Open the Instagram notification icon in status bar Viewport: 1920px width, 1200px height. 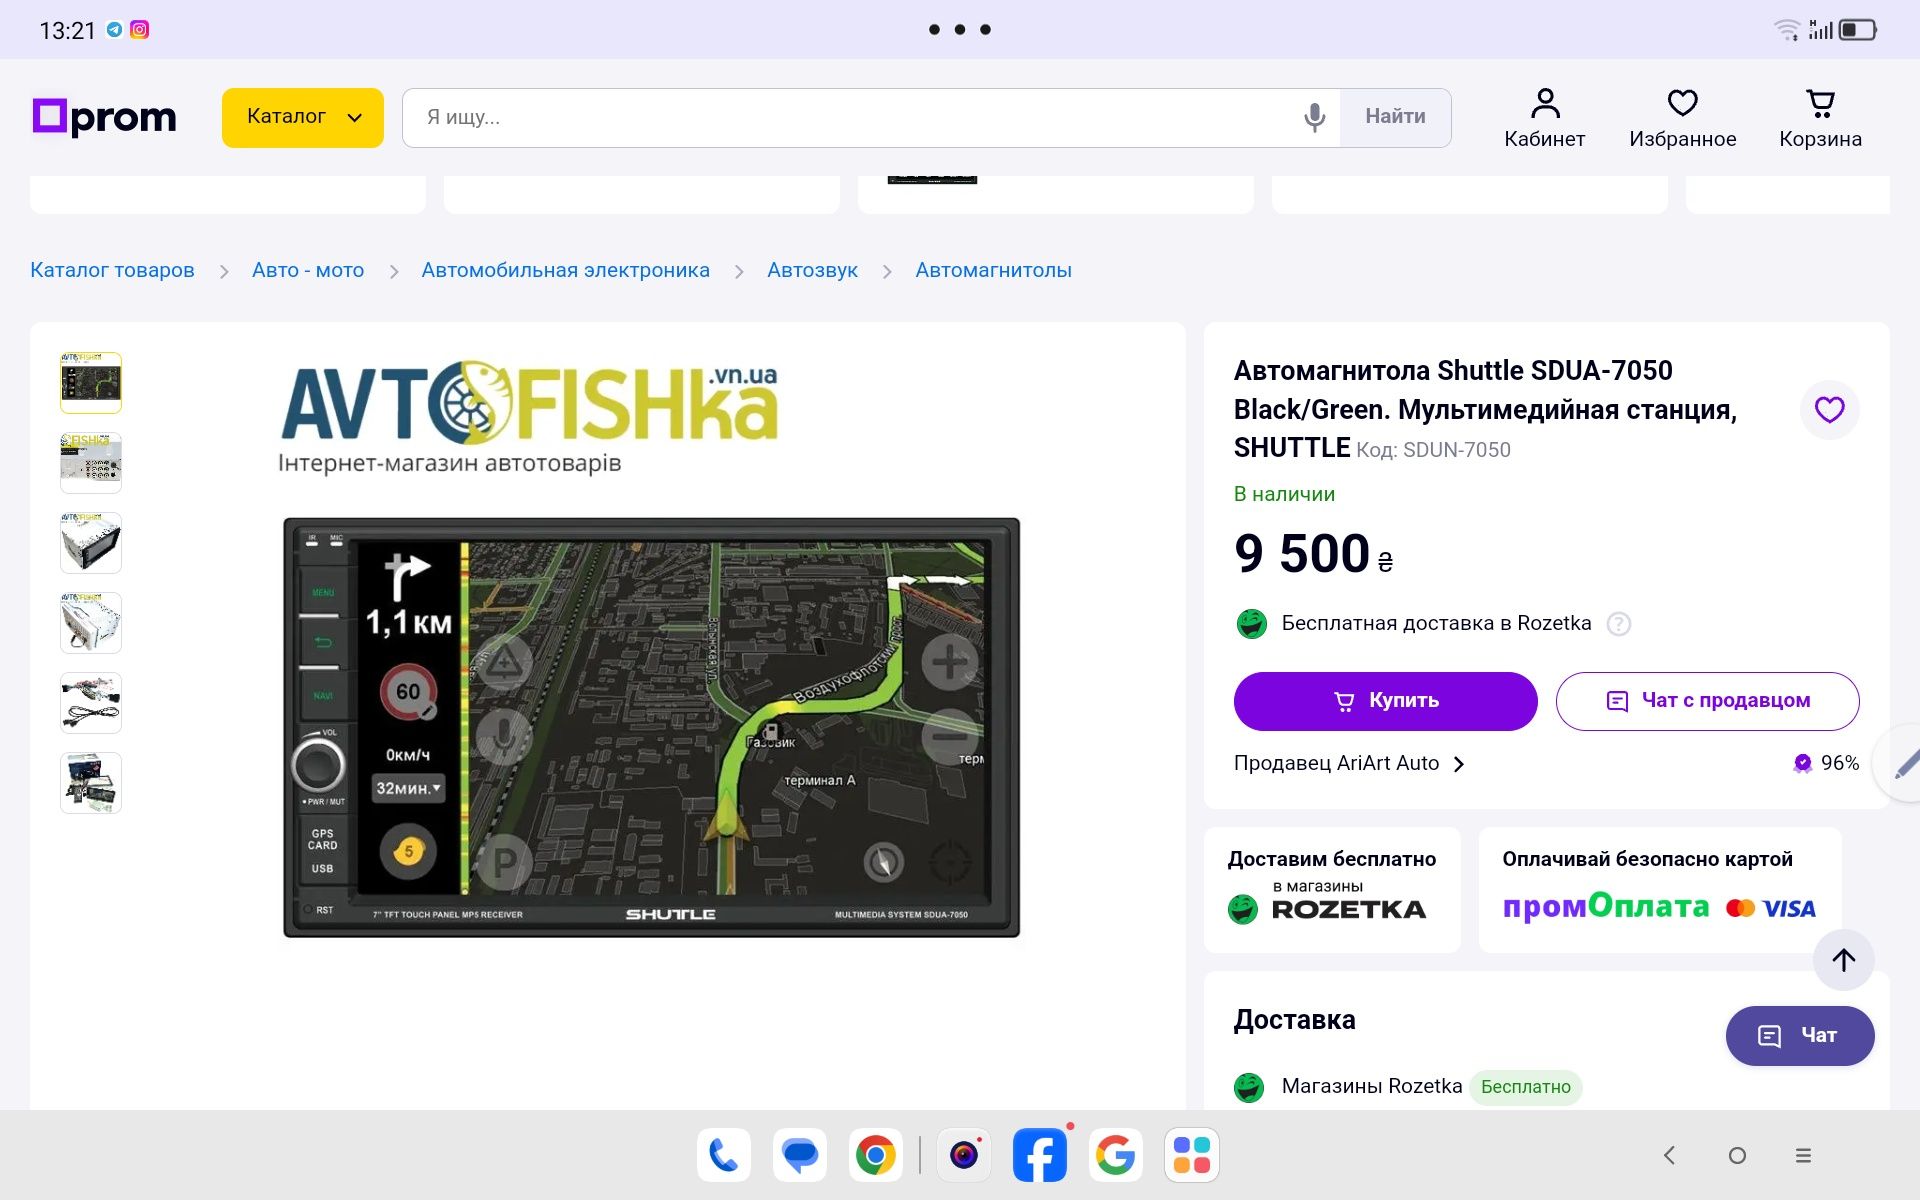click(x=140, y=30)
